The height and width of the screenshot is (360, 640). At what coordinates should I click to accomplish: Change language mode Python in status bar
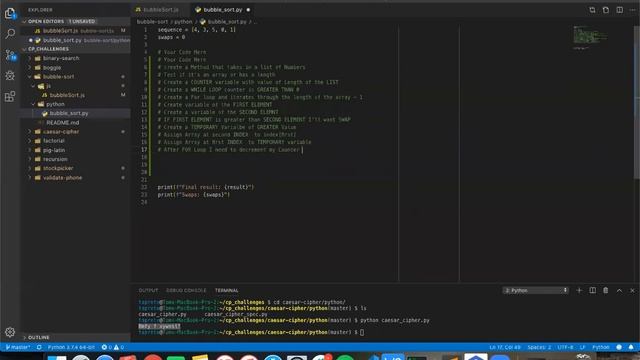[x=600, y=347]
